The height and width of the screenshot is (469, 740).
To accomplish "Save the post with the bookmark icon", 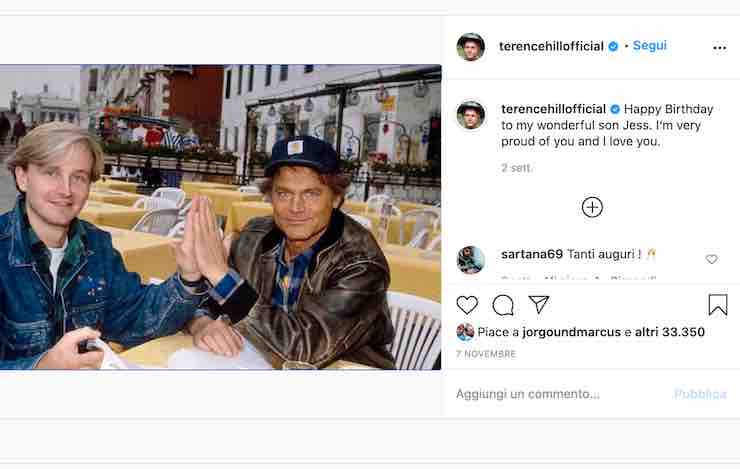I will click(718, 305).
